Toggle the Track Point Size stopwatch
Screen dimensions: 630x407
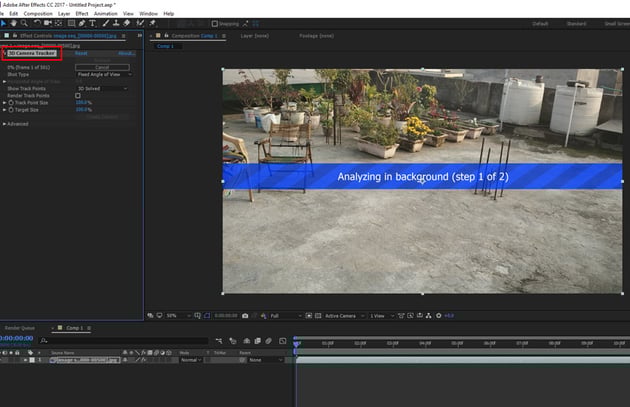11,103
